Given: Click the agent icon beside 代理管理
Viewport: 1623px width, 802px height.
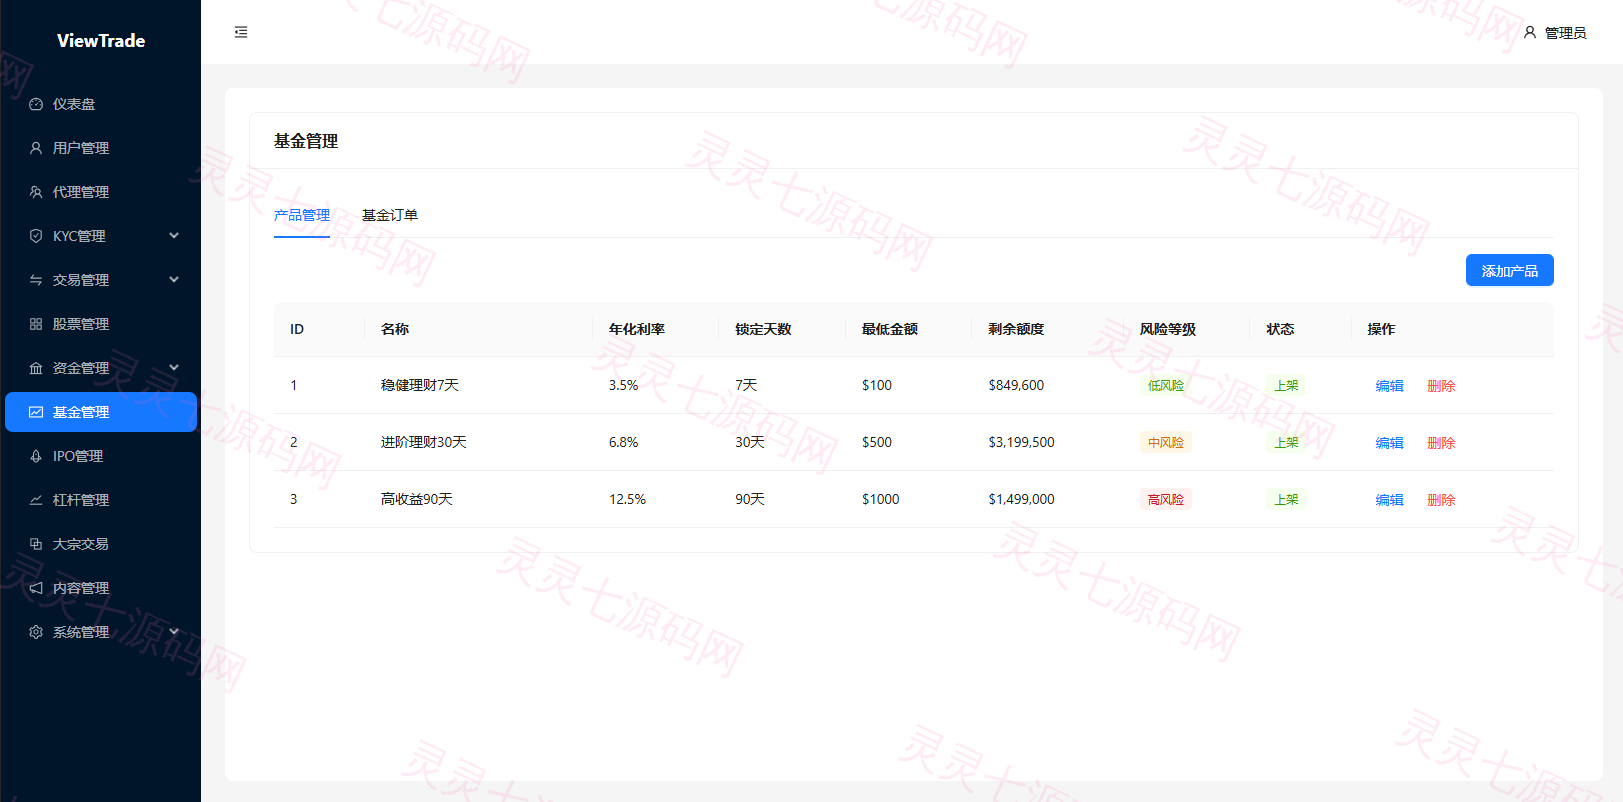Looking at the screenshot, I should pos(36,192).
